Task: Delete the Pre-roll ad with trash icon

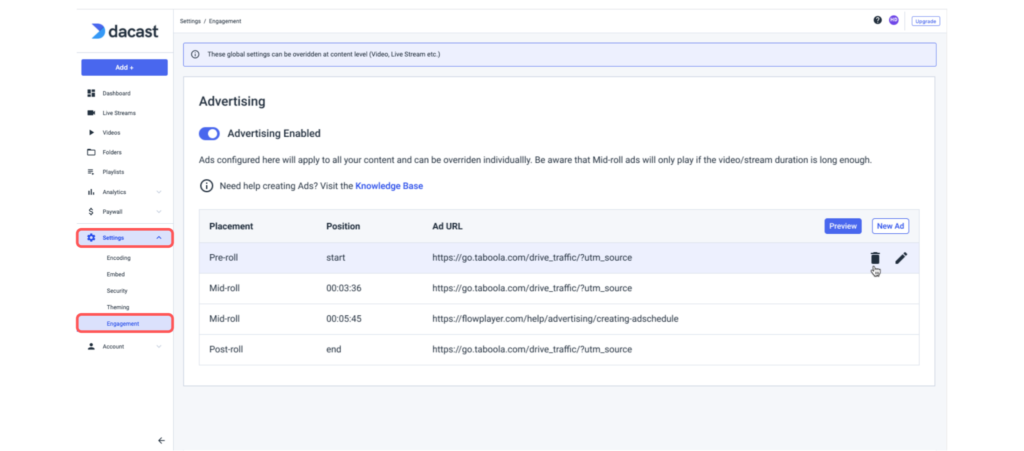Action: coord(875,258)
